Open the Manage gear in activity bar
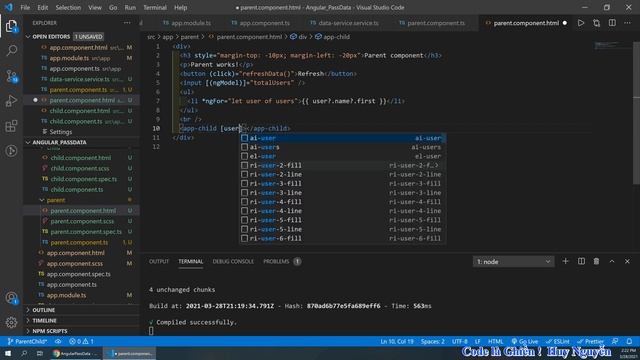The image size is (640, 360). click(11, 322)
